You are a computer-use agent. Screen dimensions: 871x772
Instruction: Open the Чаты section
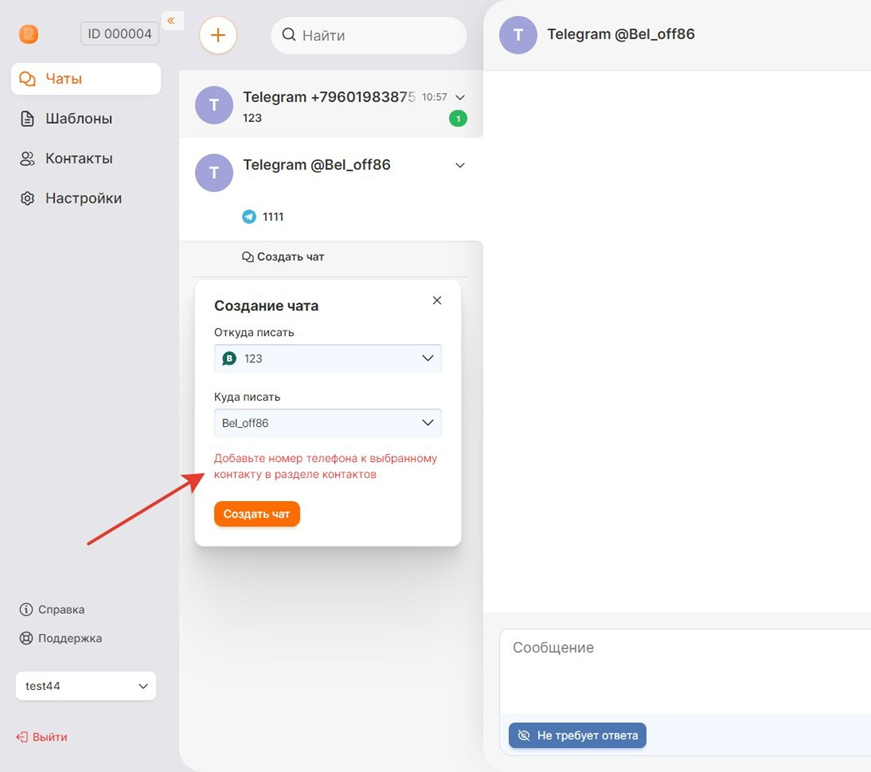point(86,79)
